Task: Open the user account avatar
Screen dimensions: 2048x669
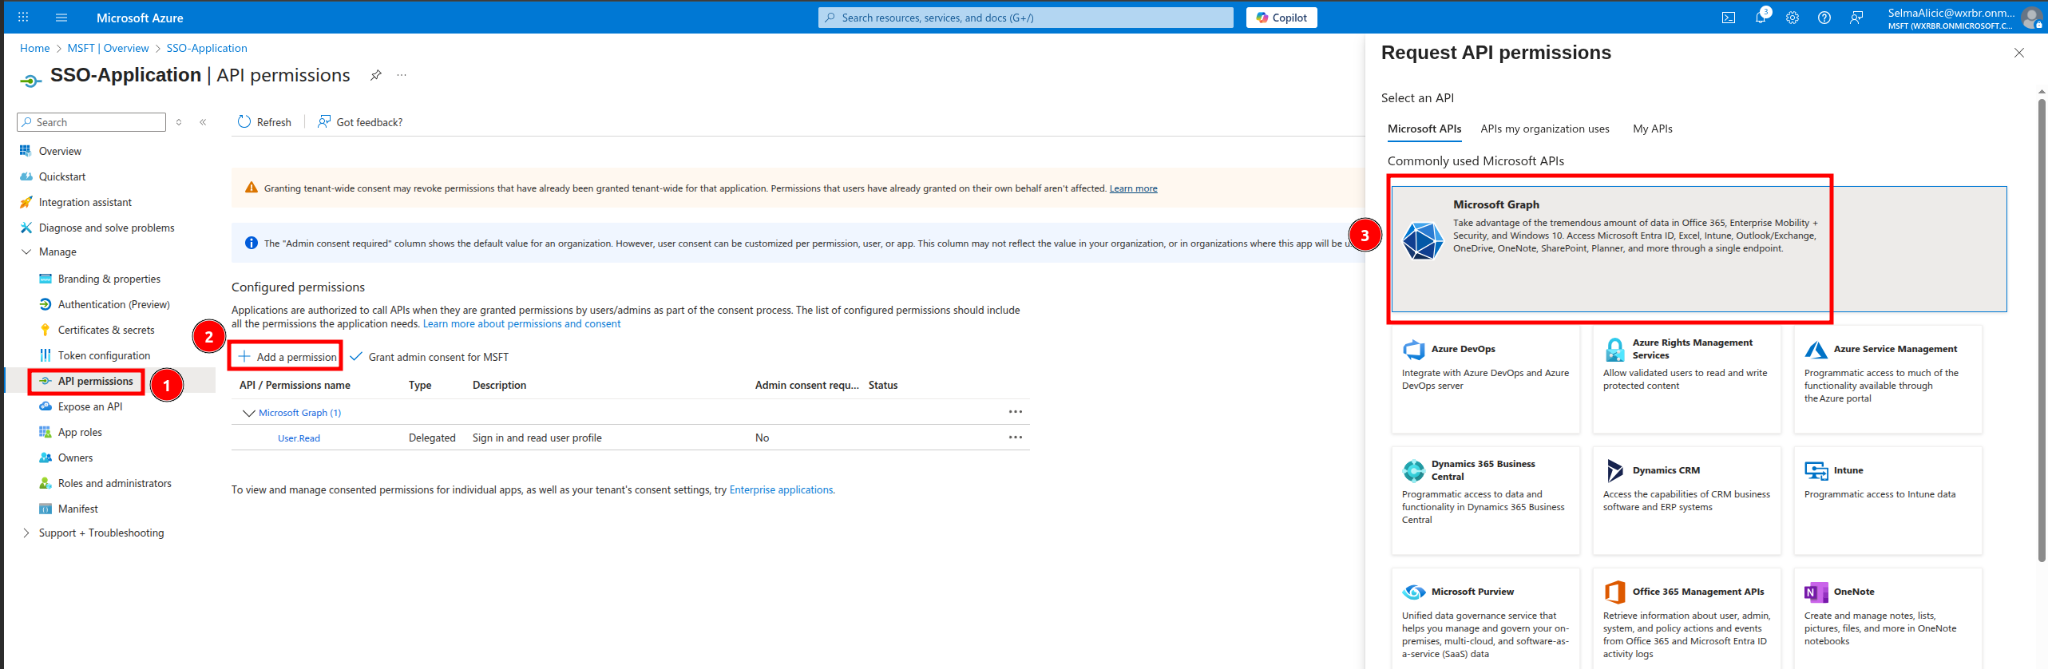Action: (2030, 17)
